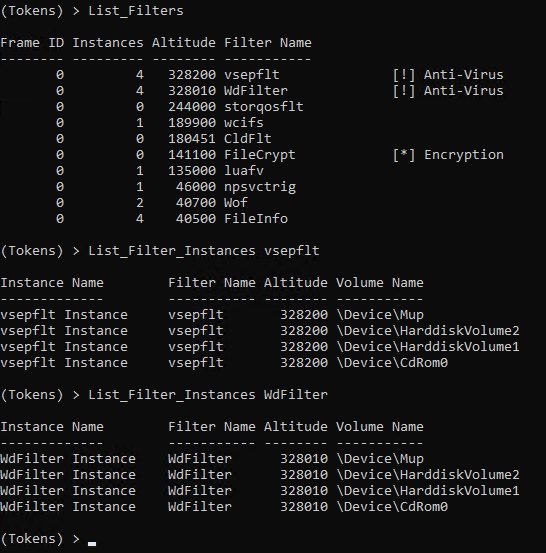Screen dimensions: 546x553
Task: Click the List_Filter_Instances WdFilter command line
Action: click(208, 395)
